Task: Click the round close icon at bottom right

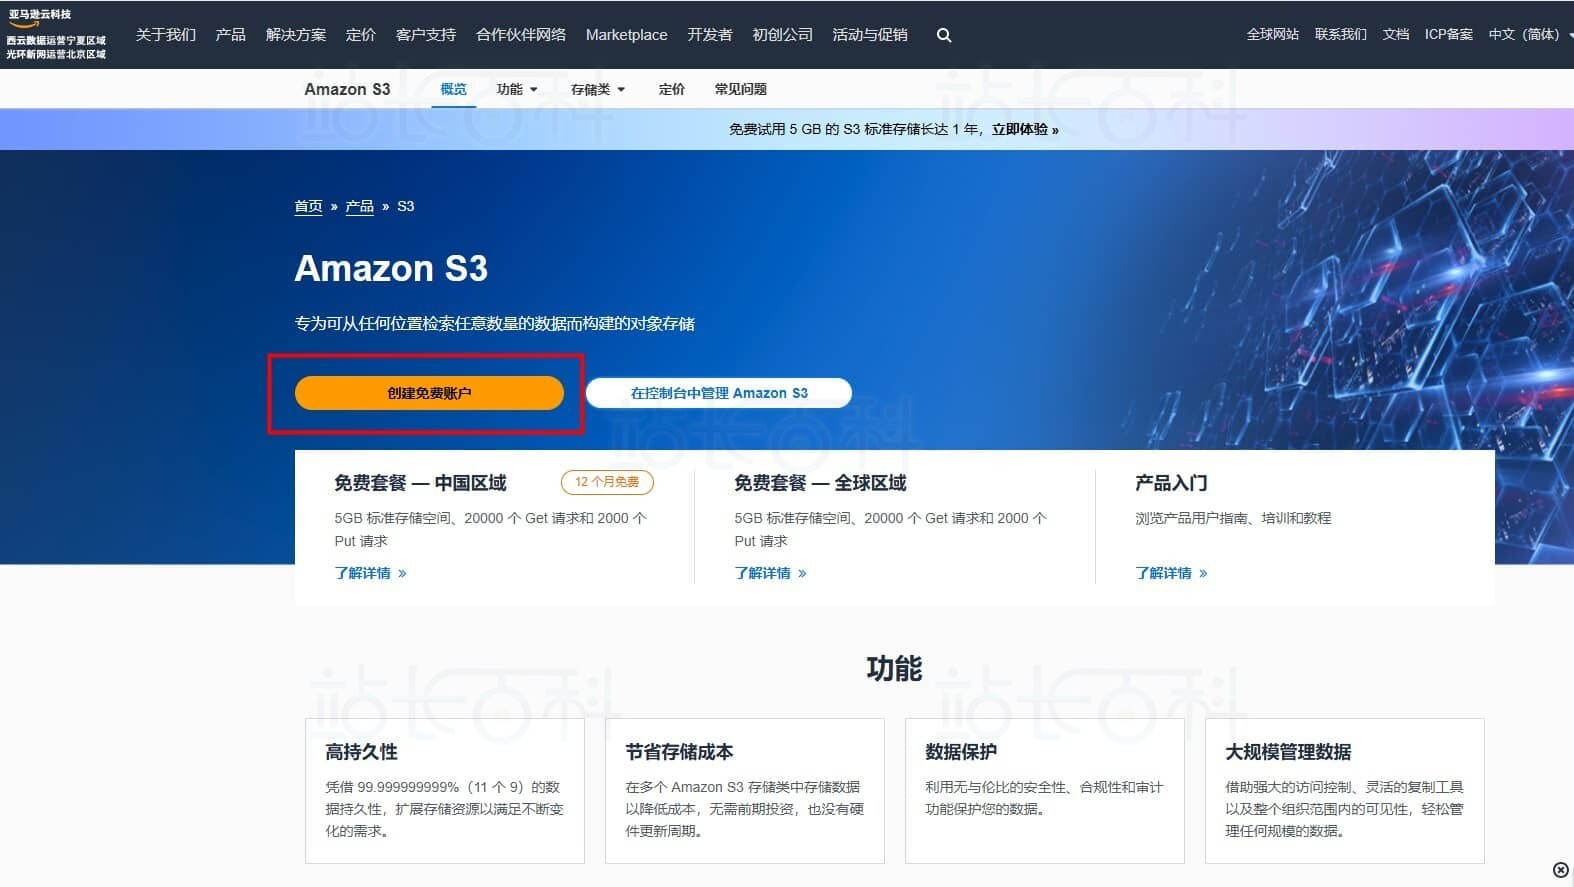Action: (1560, 870)
